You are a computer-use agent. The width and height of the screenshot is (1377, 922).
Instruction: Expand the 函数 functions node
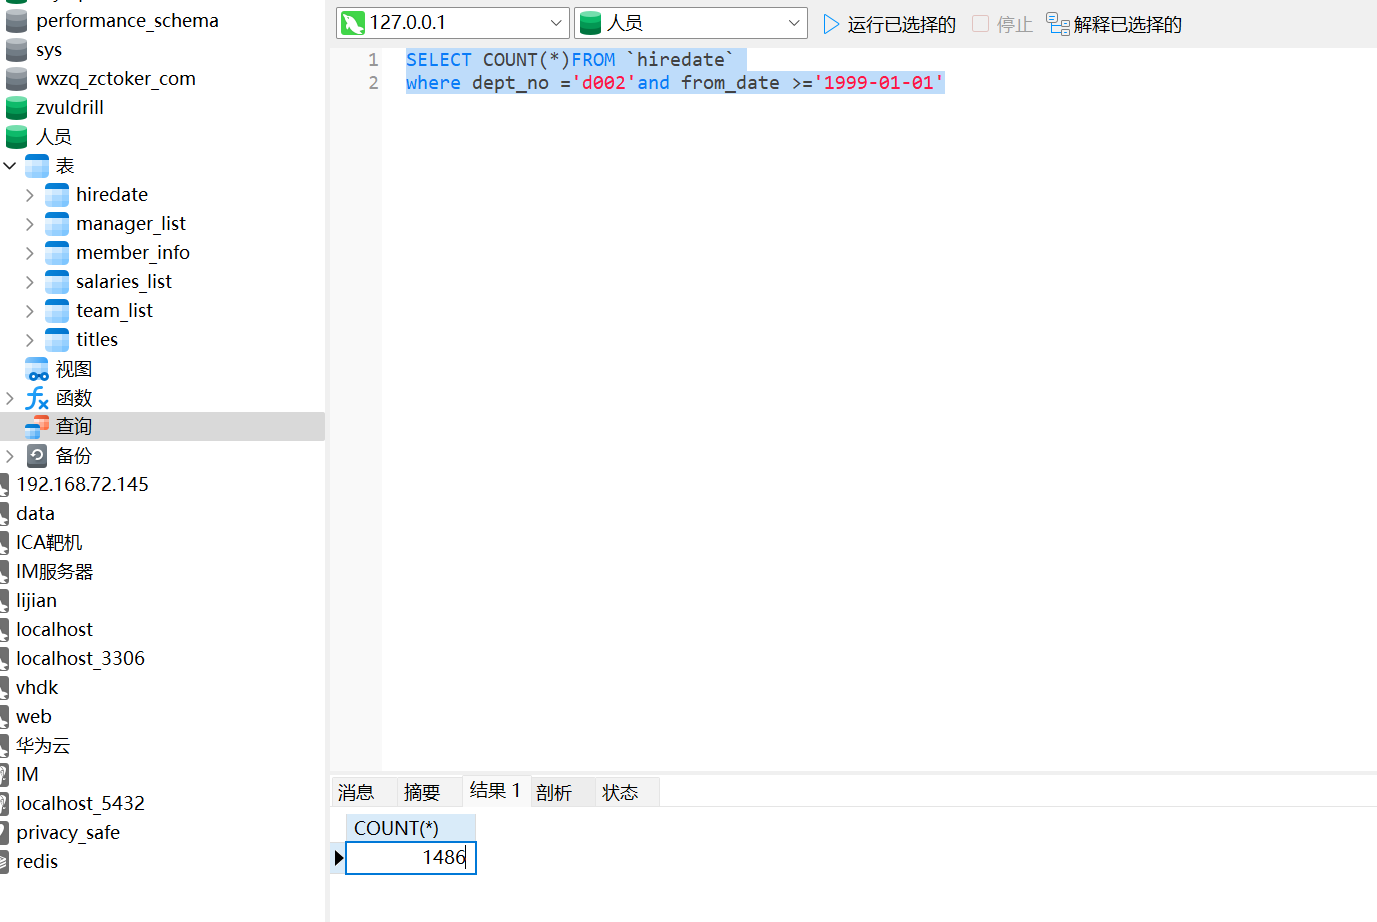click(x=10, y=398)
